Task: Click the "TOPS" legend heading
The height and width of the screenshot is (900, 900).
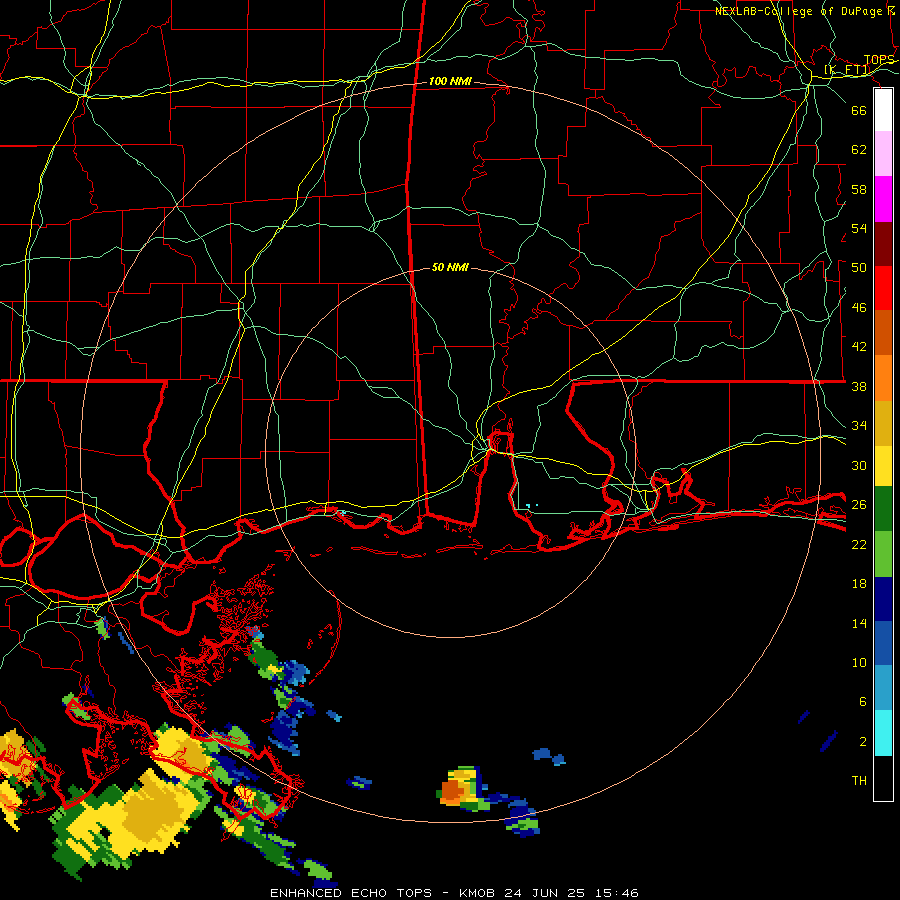Action: click(879, 60)
